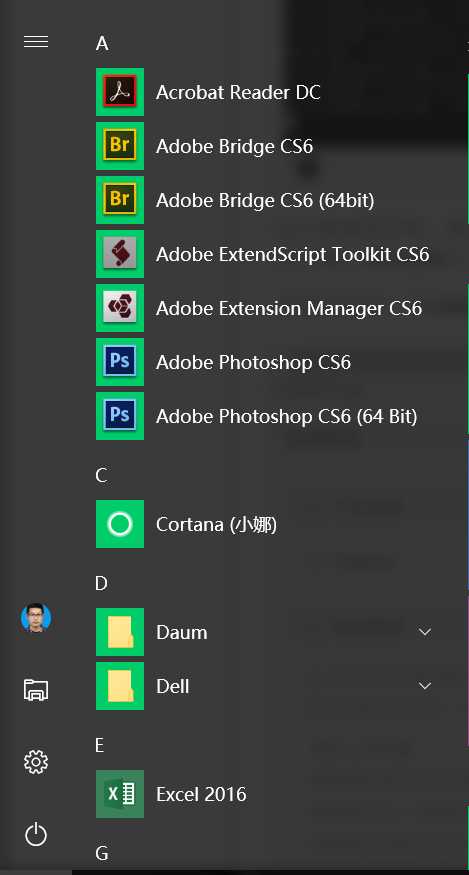Expand the Dell folder chevron
Screen dimensions: 469x875
click(425, 686)
